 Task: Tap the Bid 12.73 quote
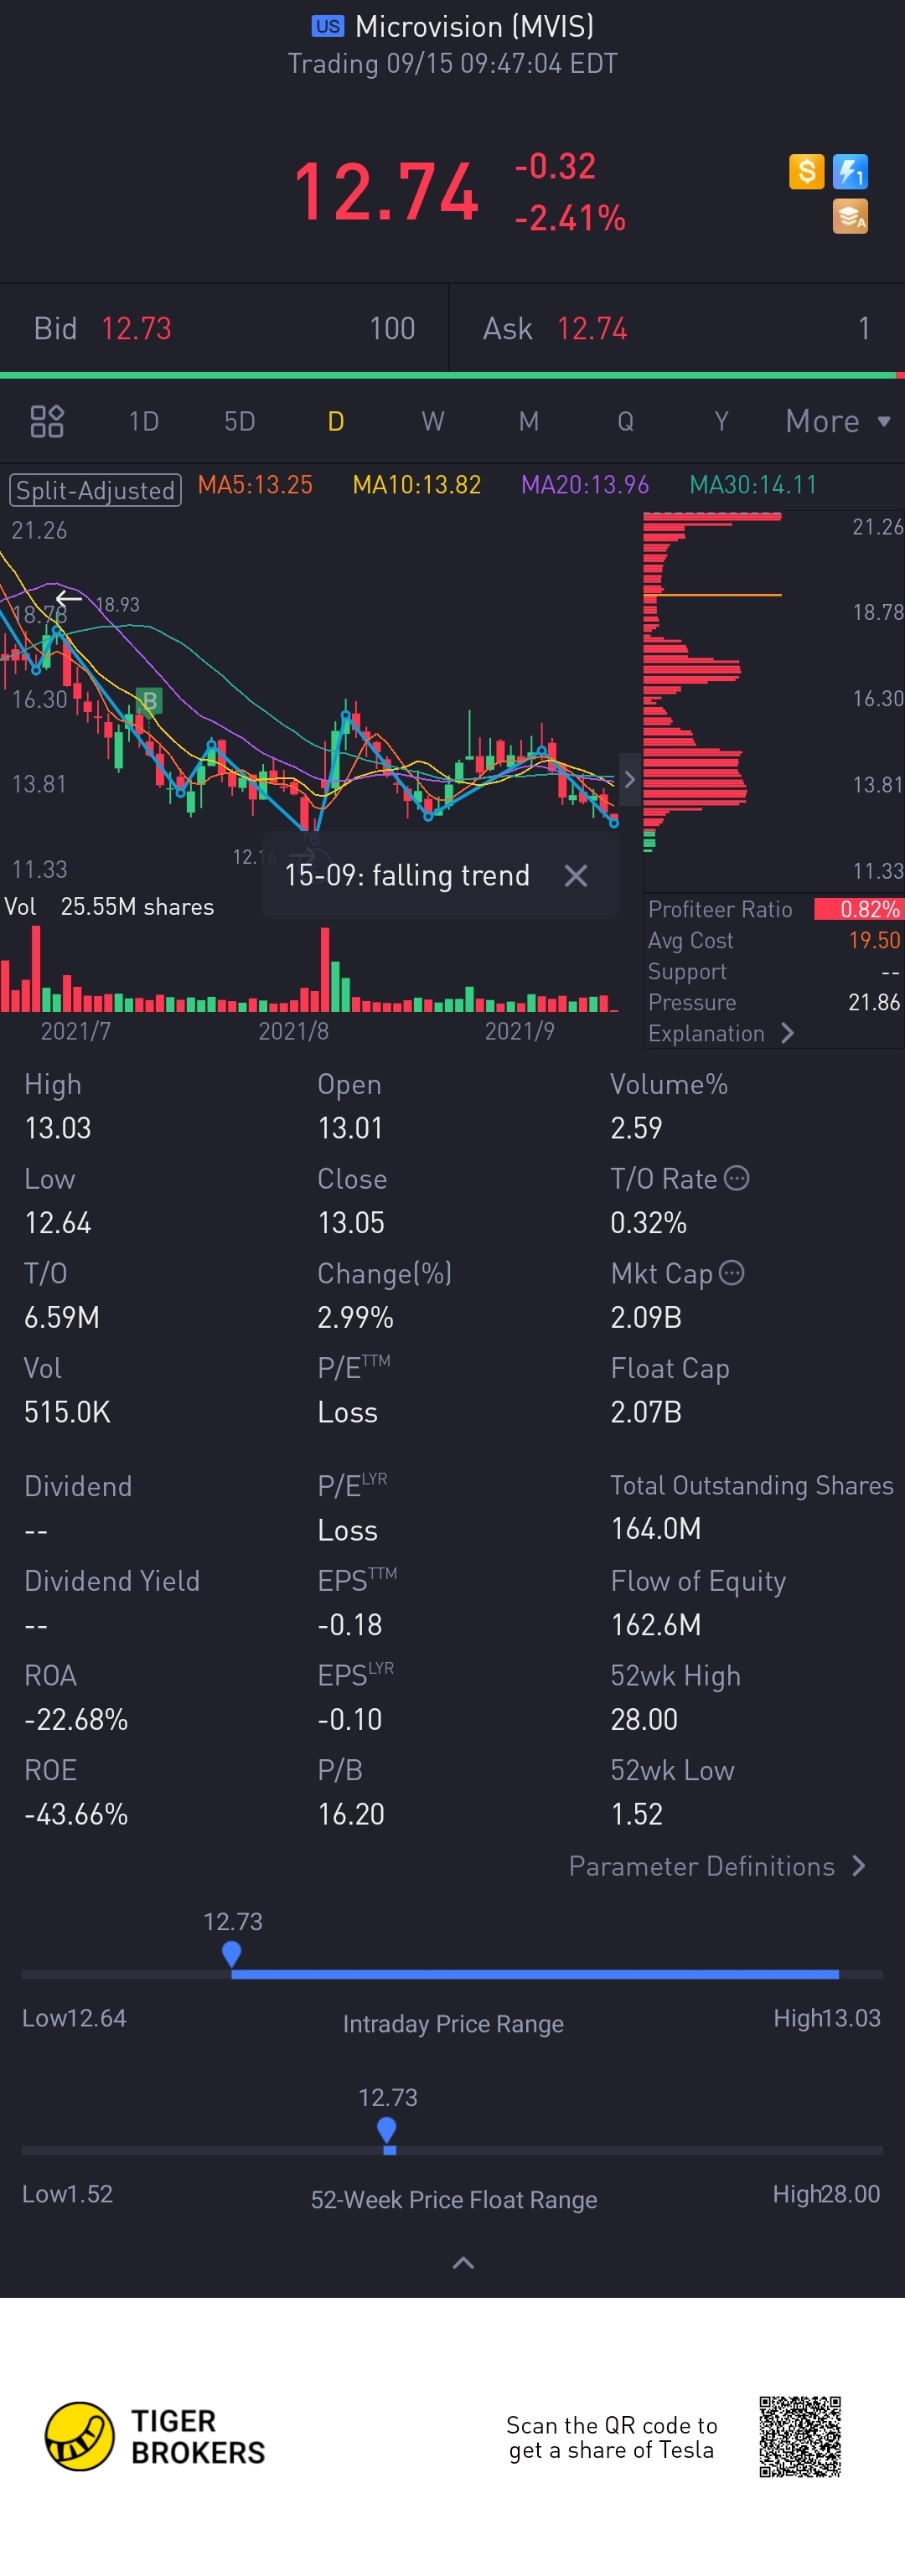tap(224, 328)
